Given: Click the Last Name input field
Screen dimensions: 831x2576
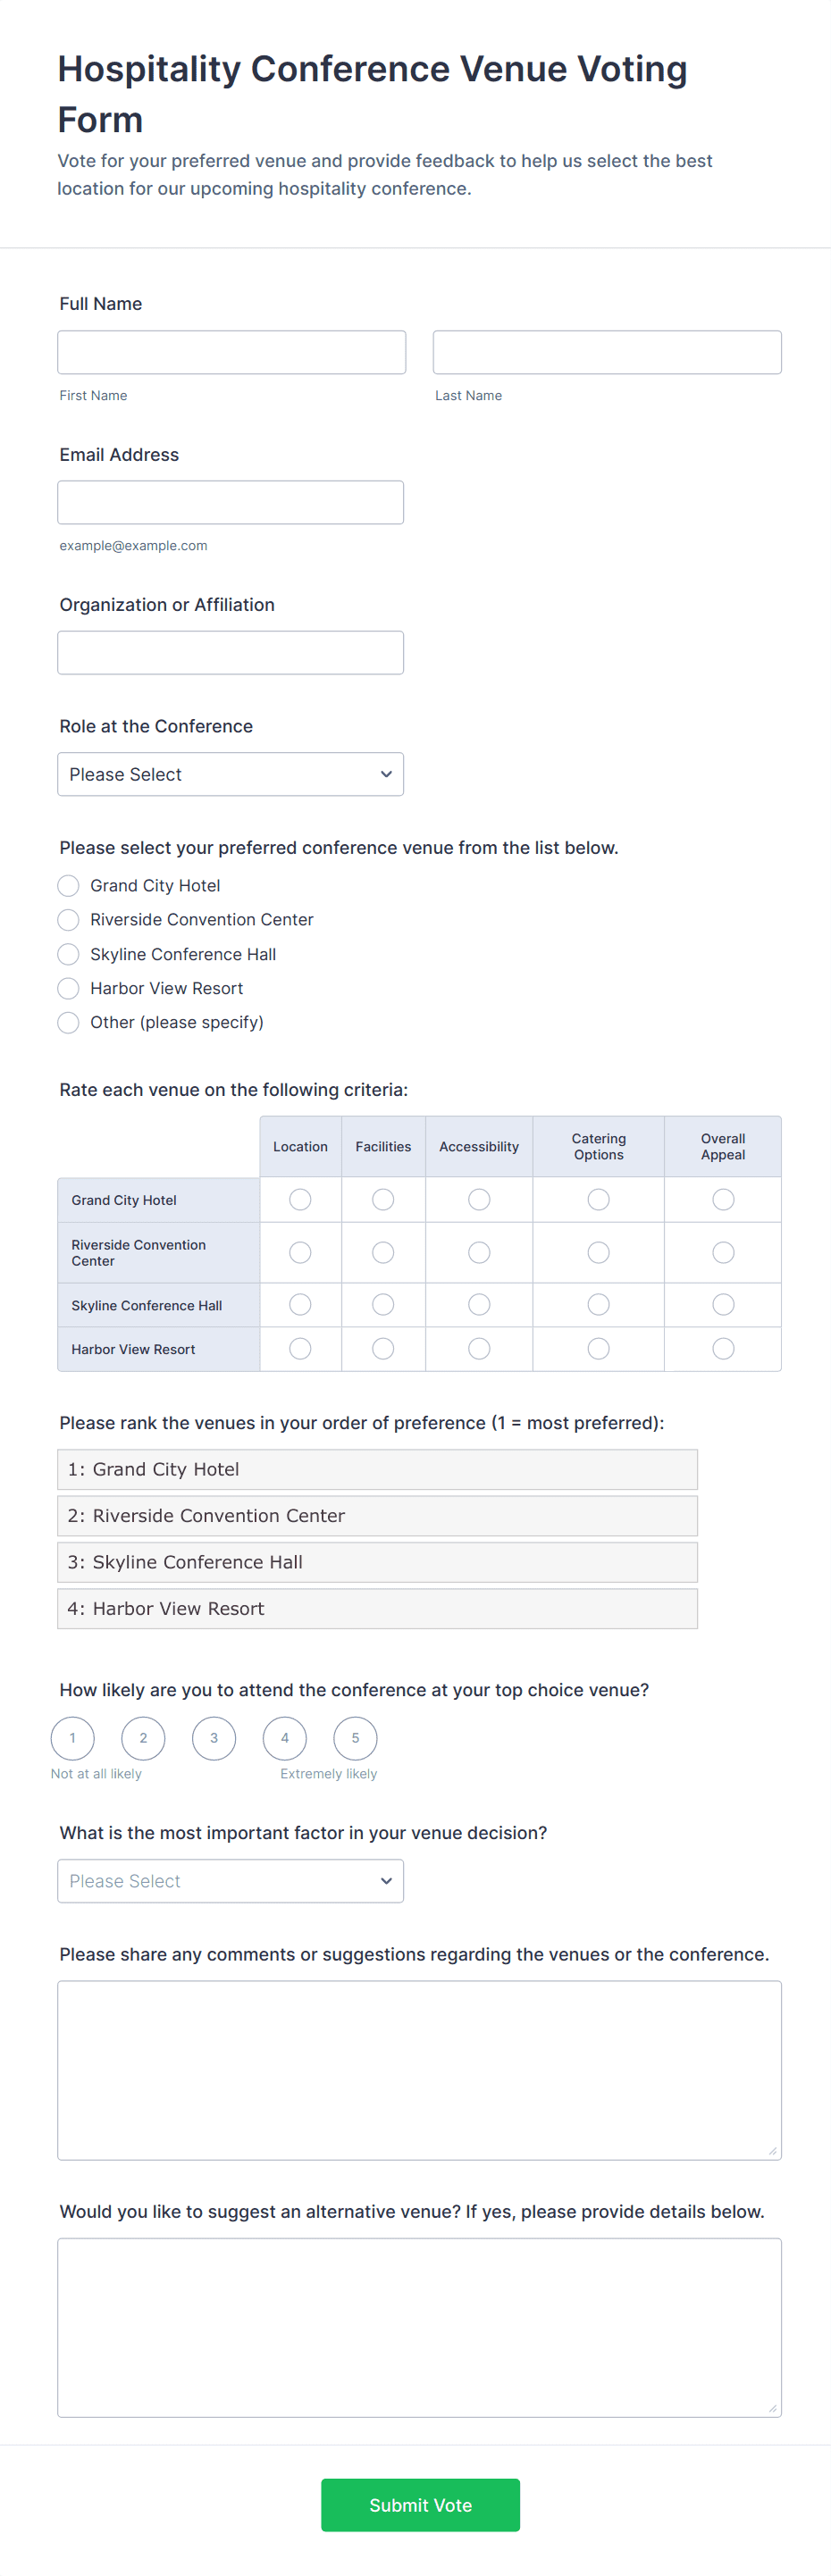Looking at the screenshot, I should [606, 352].
